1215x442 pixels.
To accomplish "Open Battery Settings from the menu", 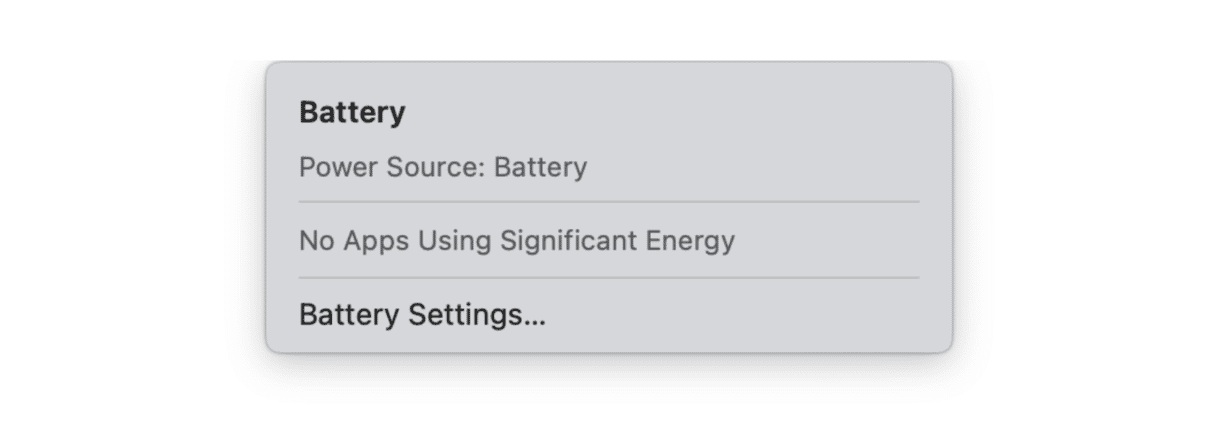I will 422,315.
